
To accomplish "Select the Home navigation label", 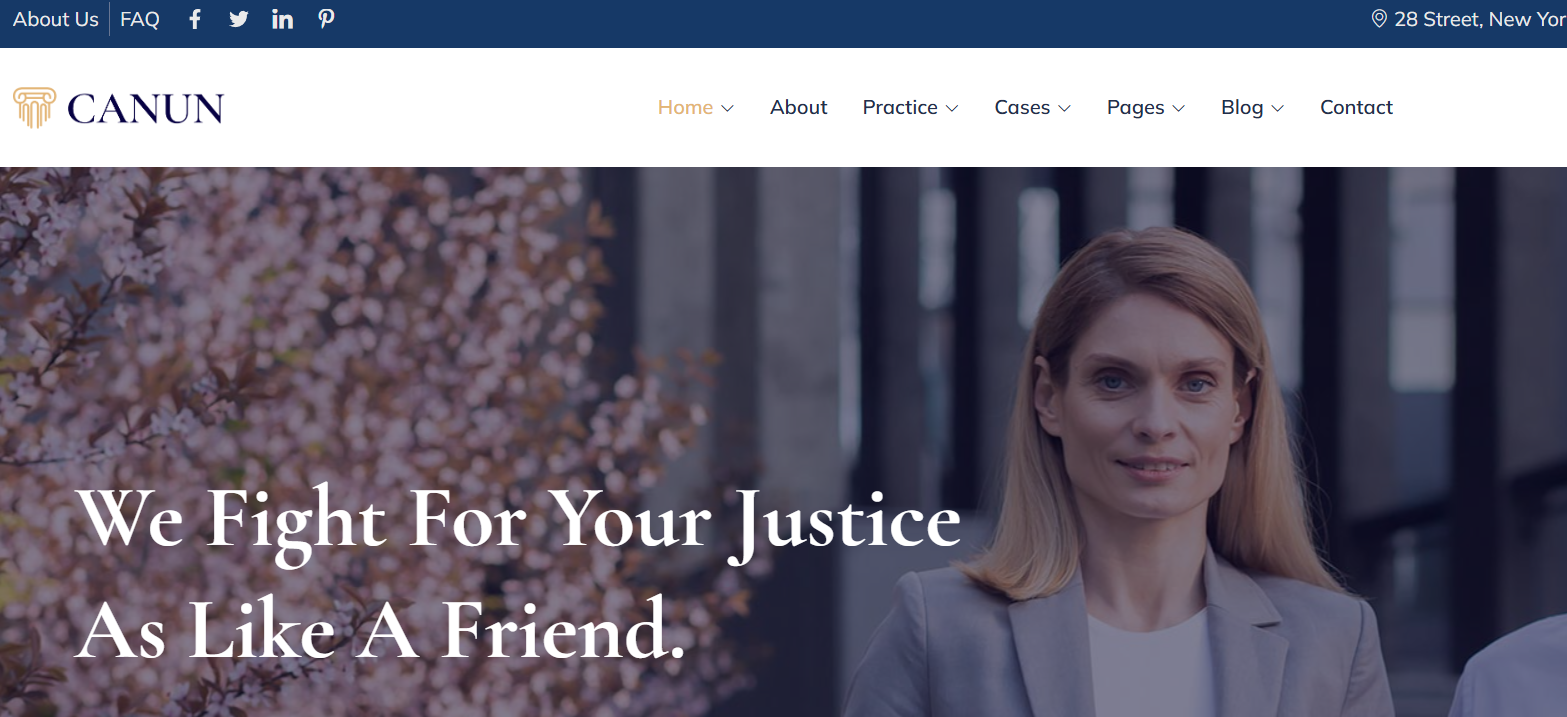I will coord(685,107).
